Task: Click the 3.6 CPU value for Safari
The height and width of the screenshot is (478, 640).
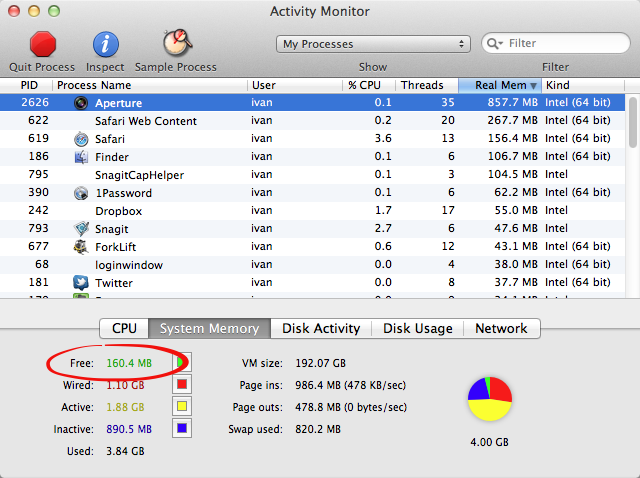Action: coord(383,138)
